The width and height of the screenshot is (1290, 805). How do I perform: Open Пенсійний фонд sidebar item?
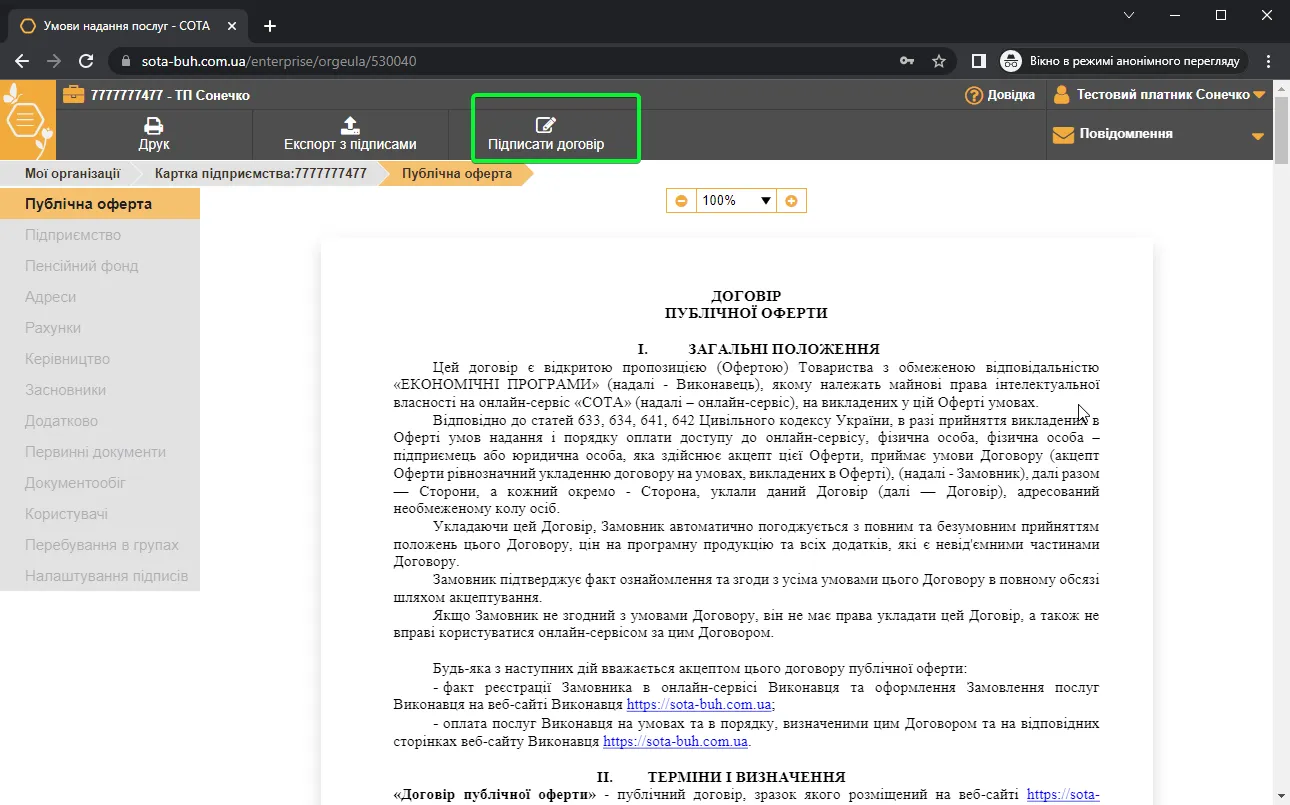click(x=100, y=266)
